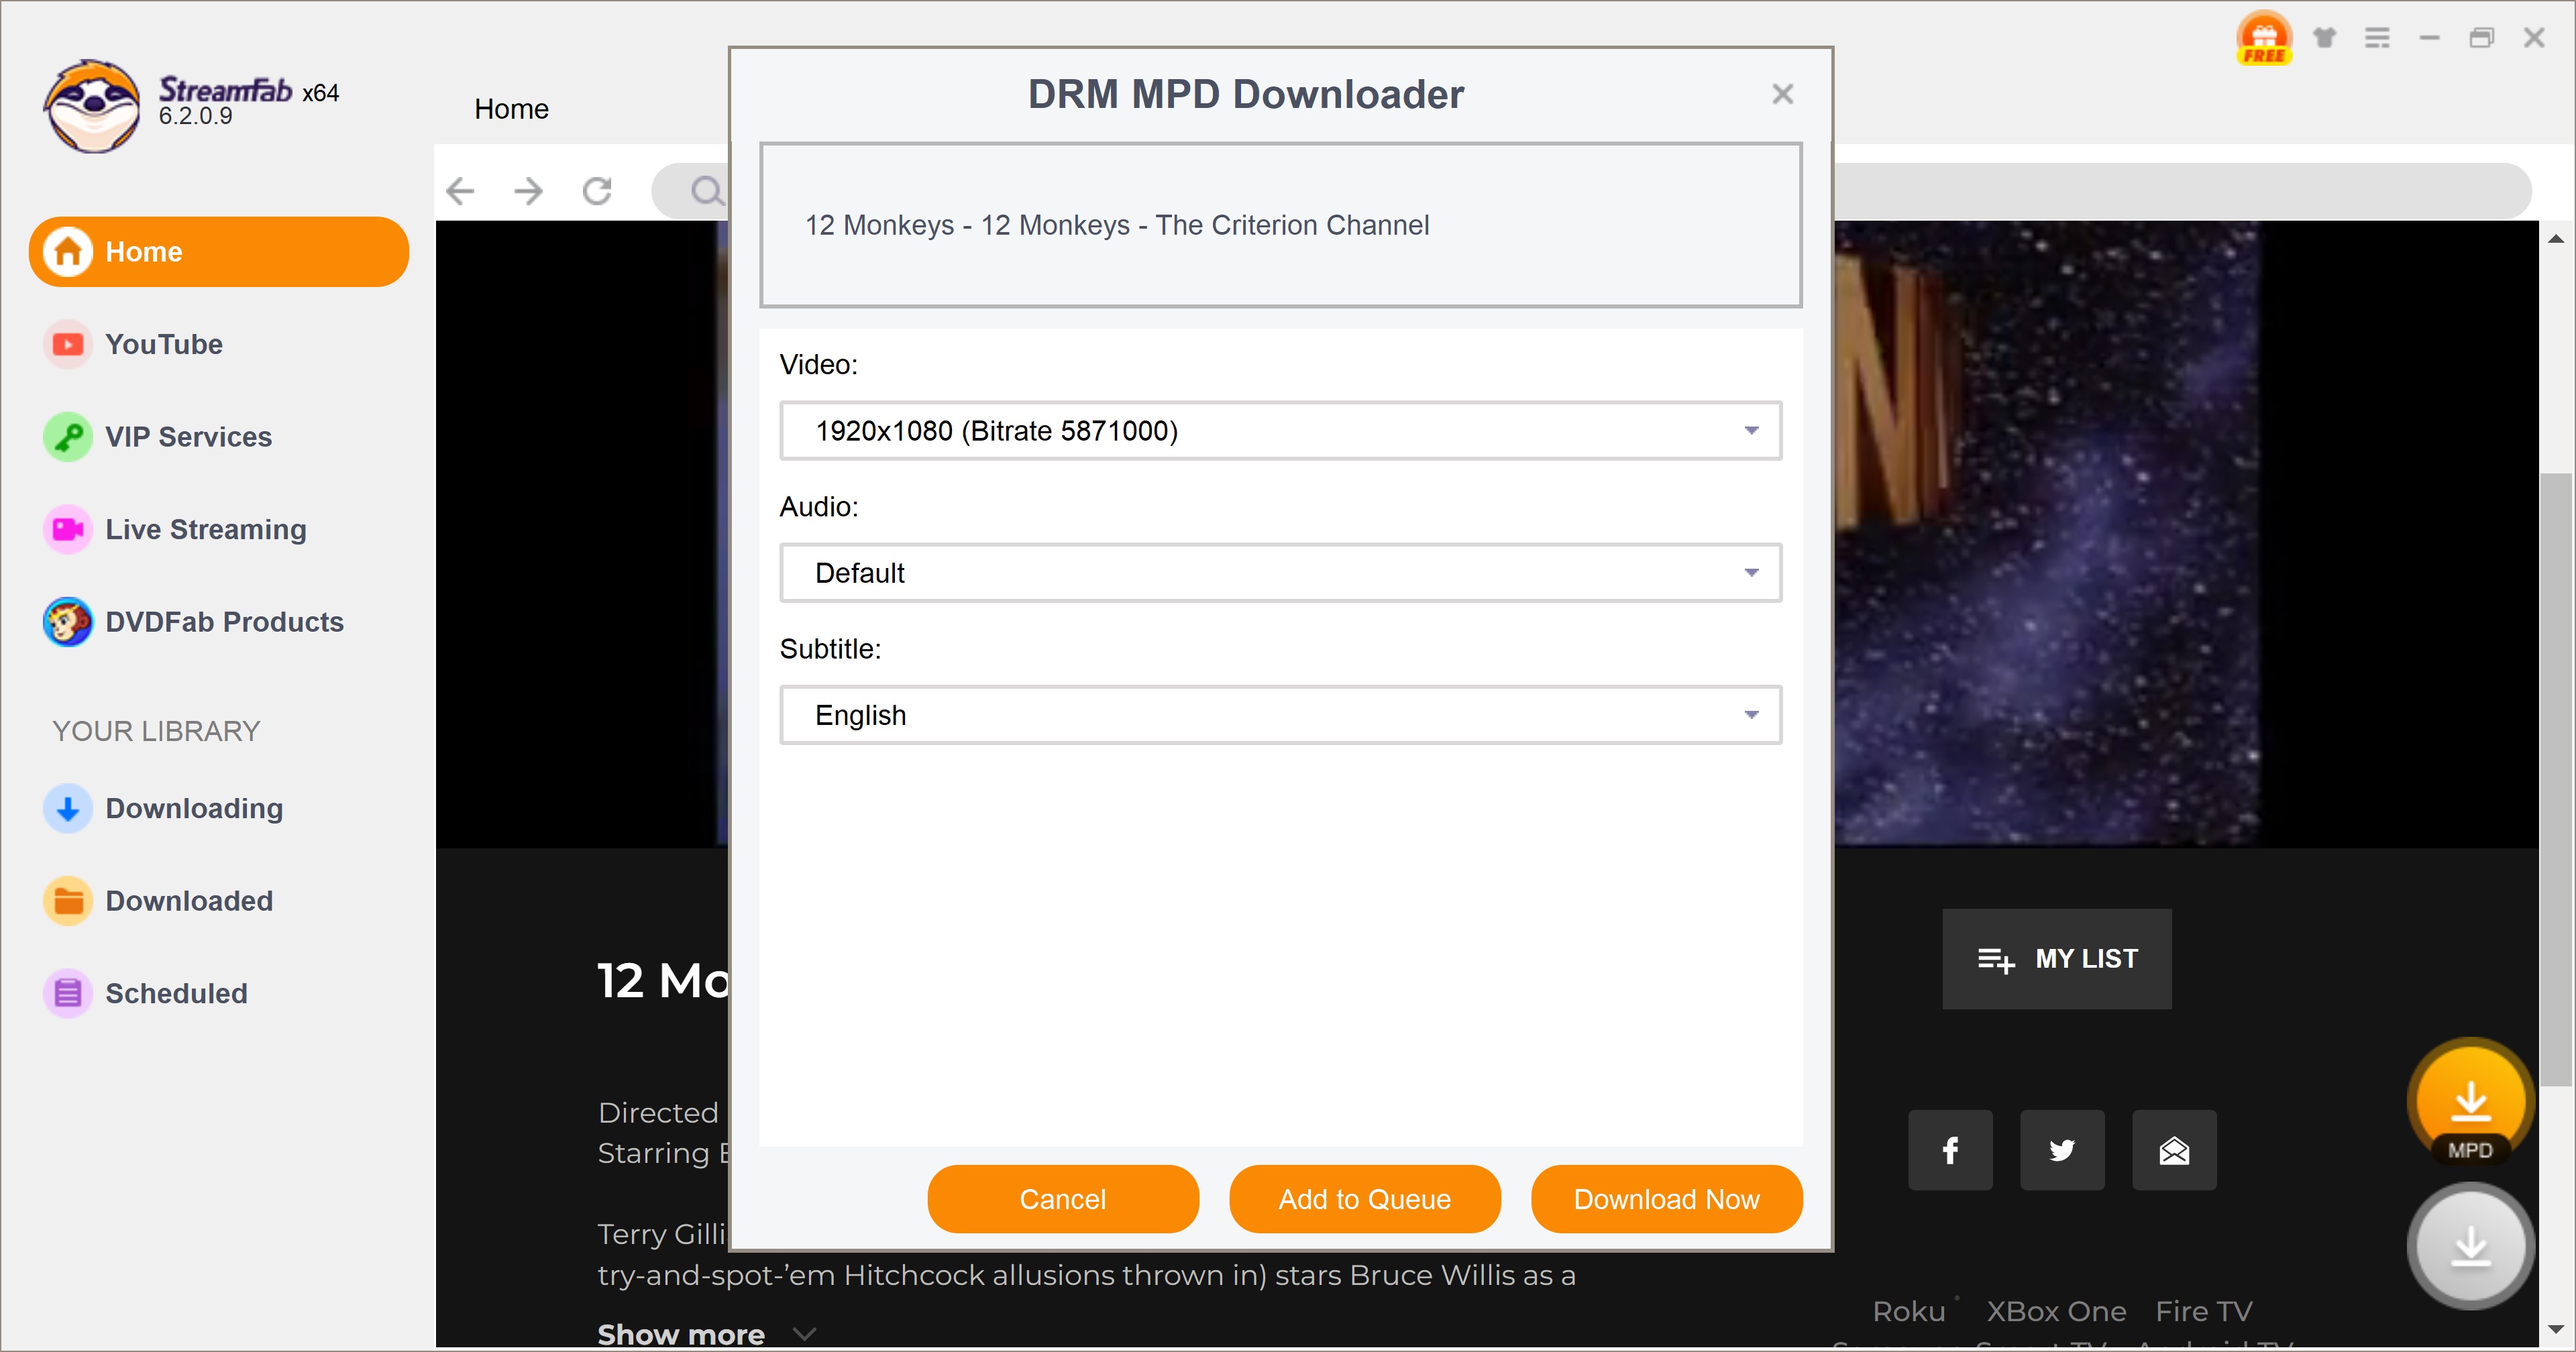This screenshot has width=2576, height=1352.
Task: Open YouTube in the sidebar
Action: coord(163,344)
